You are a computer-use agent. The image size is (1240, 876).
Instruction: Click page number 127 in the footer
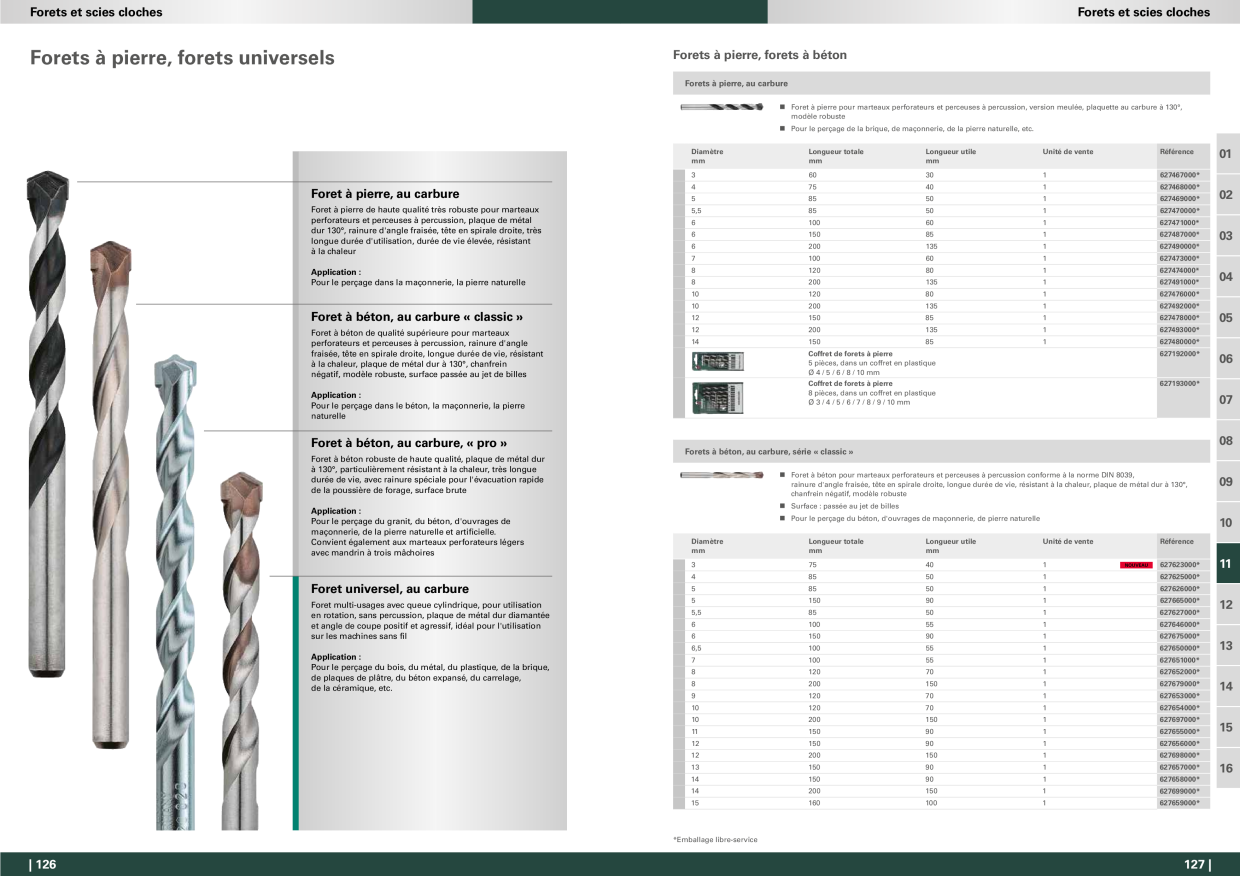point(1197,865)
